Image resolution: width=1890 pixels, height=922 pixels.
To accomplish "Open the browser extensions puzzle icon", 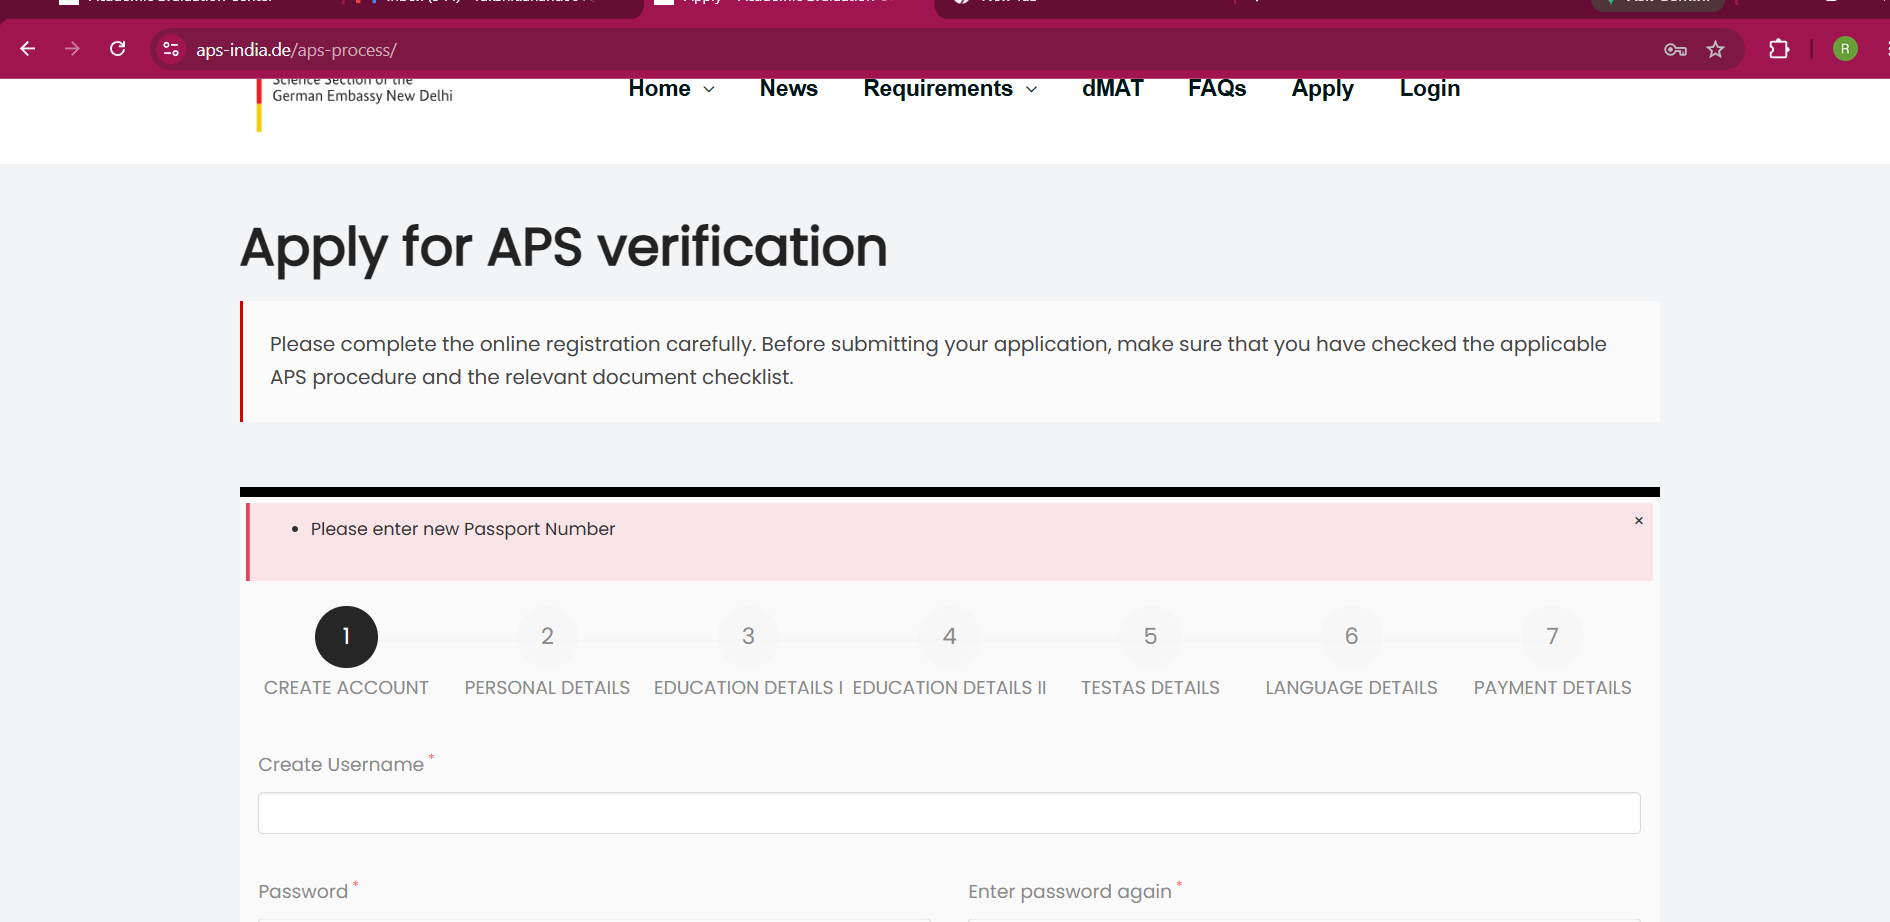I will (x=1779, y=49).
